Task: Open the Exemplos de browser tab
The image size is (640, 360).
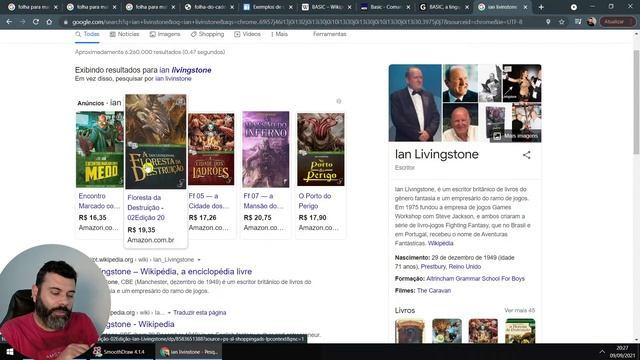Action: coord(267,7)
